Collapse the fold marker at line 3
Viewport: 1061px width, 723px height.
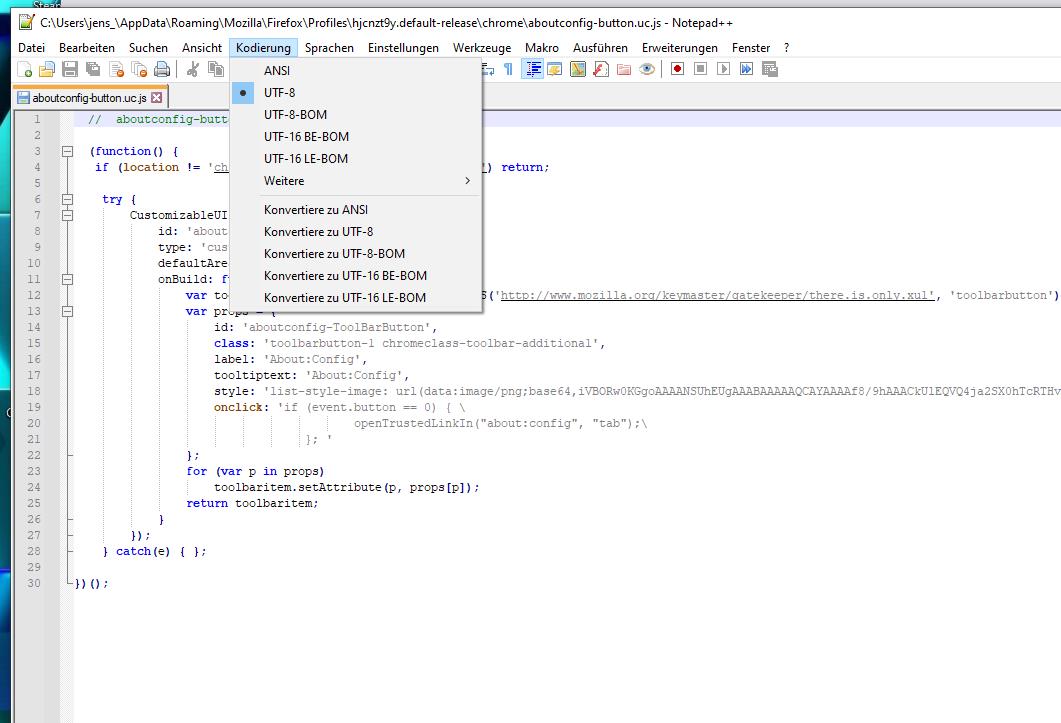click(68, 151)
